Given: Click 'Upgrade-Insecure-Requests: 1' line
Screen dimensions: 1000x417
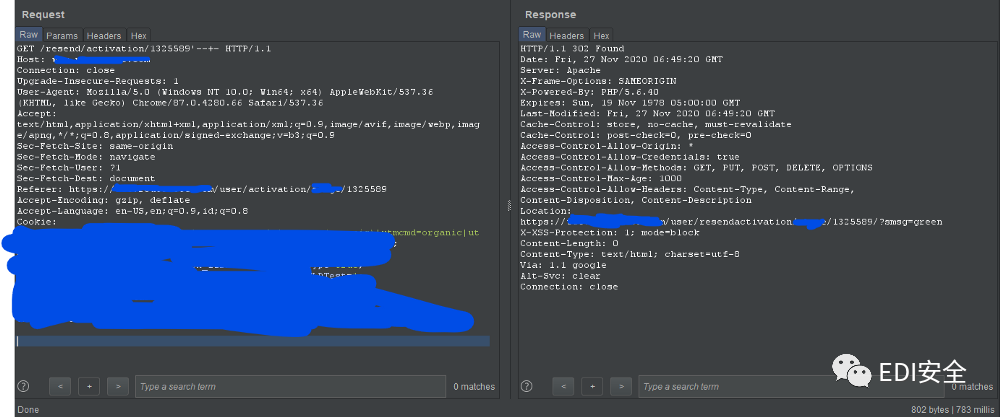Looking at the screenshot, I should pyautogui.click(x=98, y=81).
